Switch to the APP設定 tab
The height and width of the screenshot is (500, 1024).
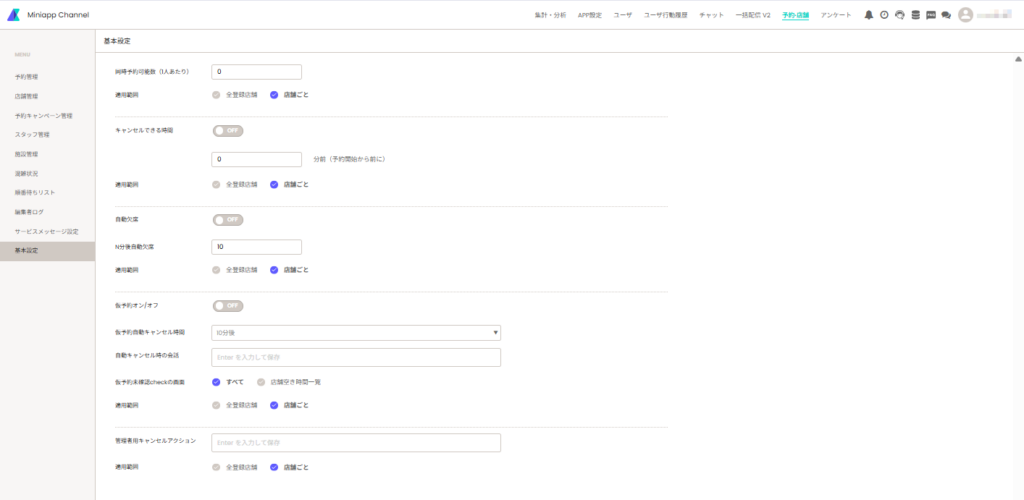point(589,15)
